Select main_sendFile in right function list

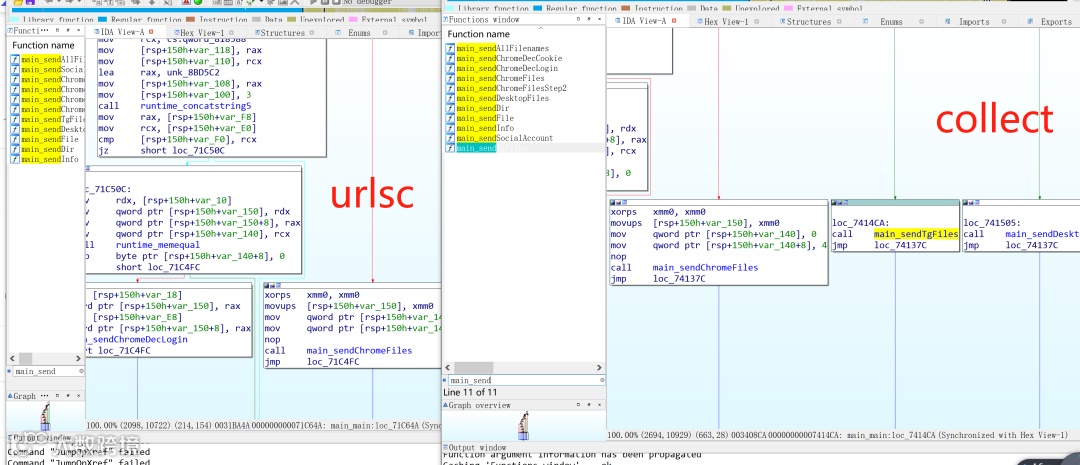coord(525,118)
